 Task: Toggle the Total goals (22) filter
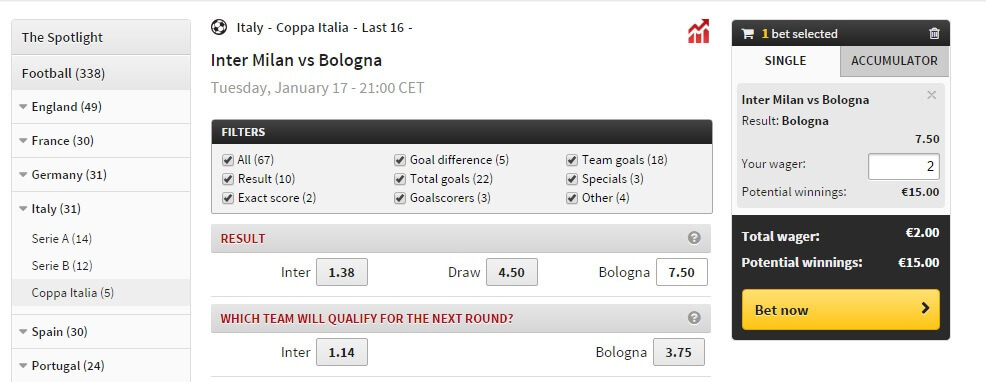[400, 179]
